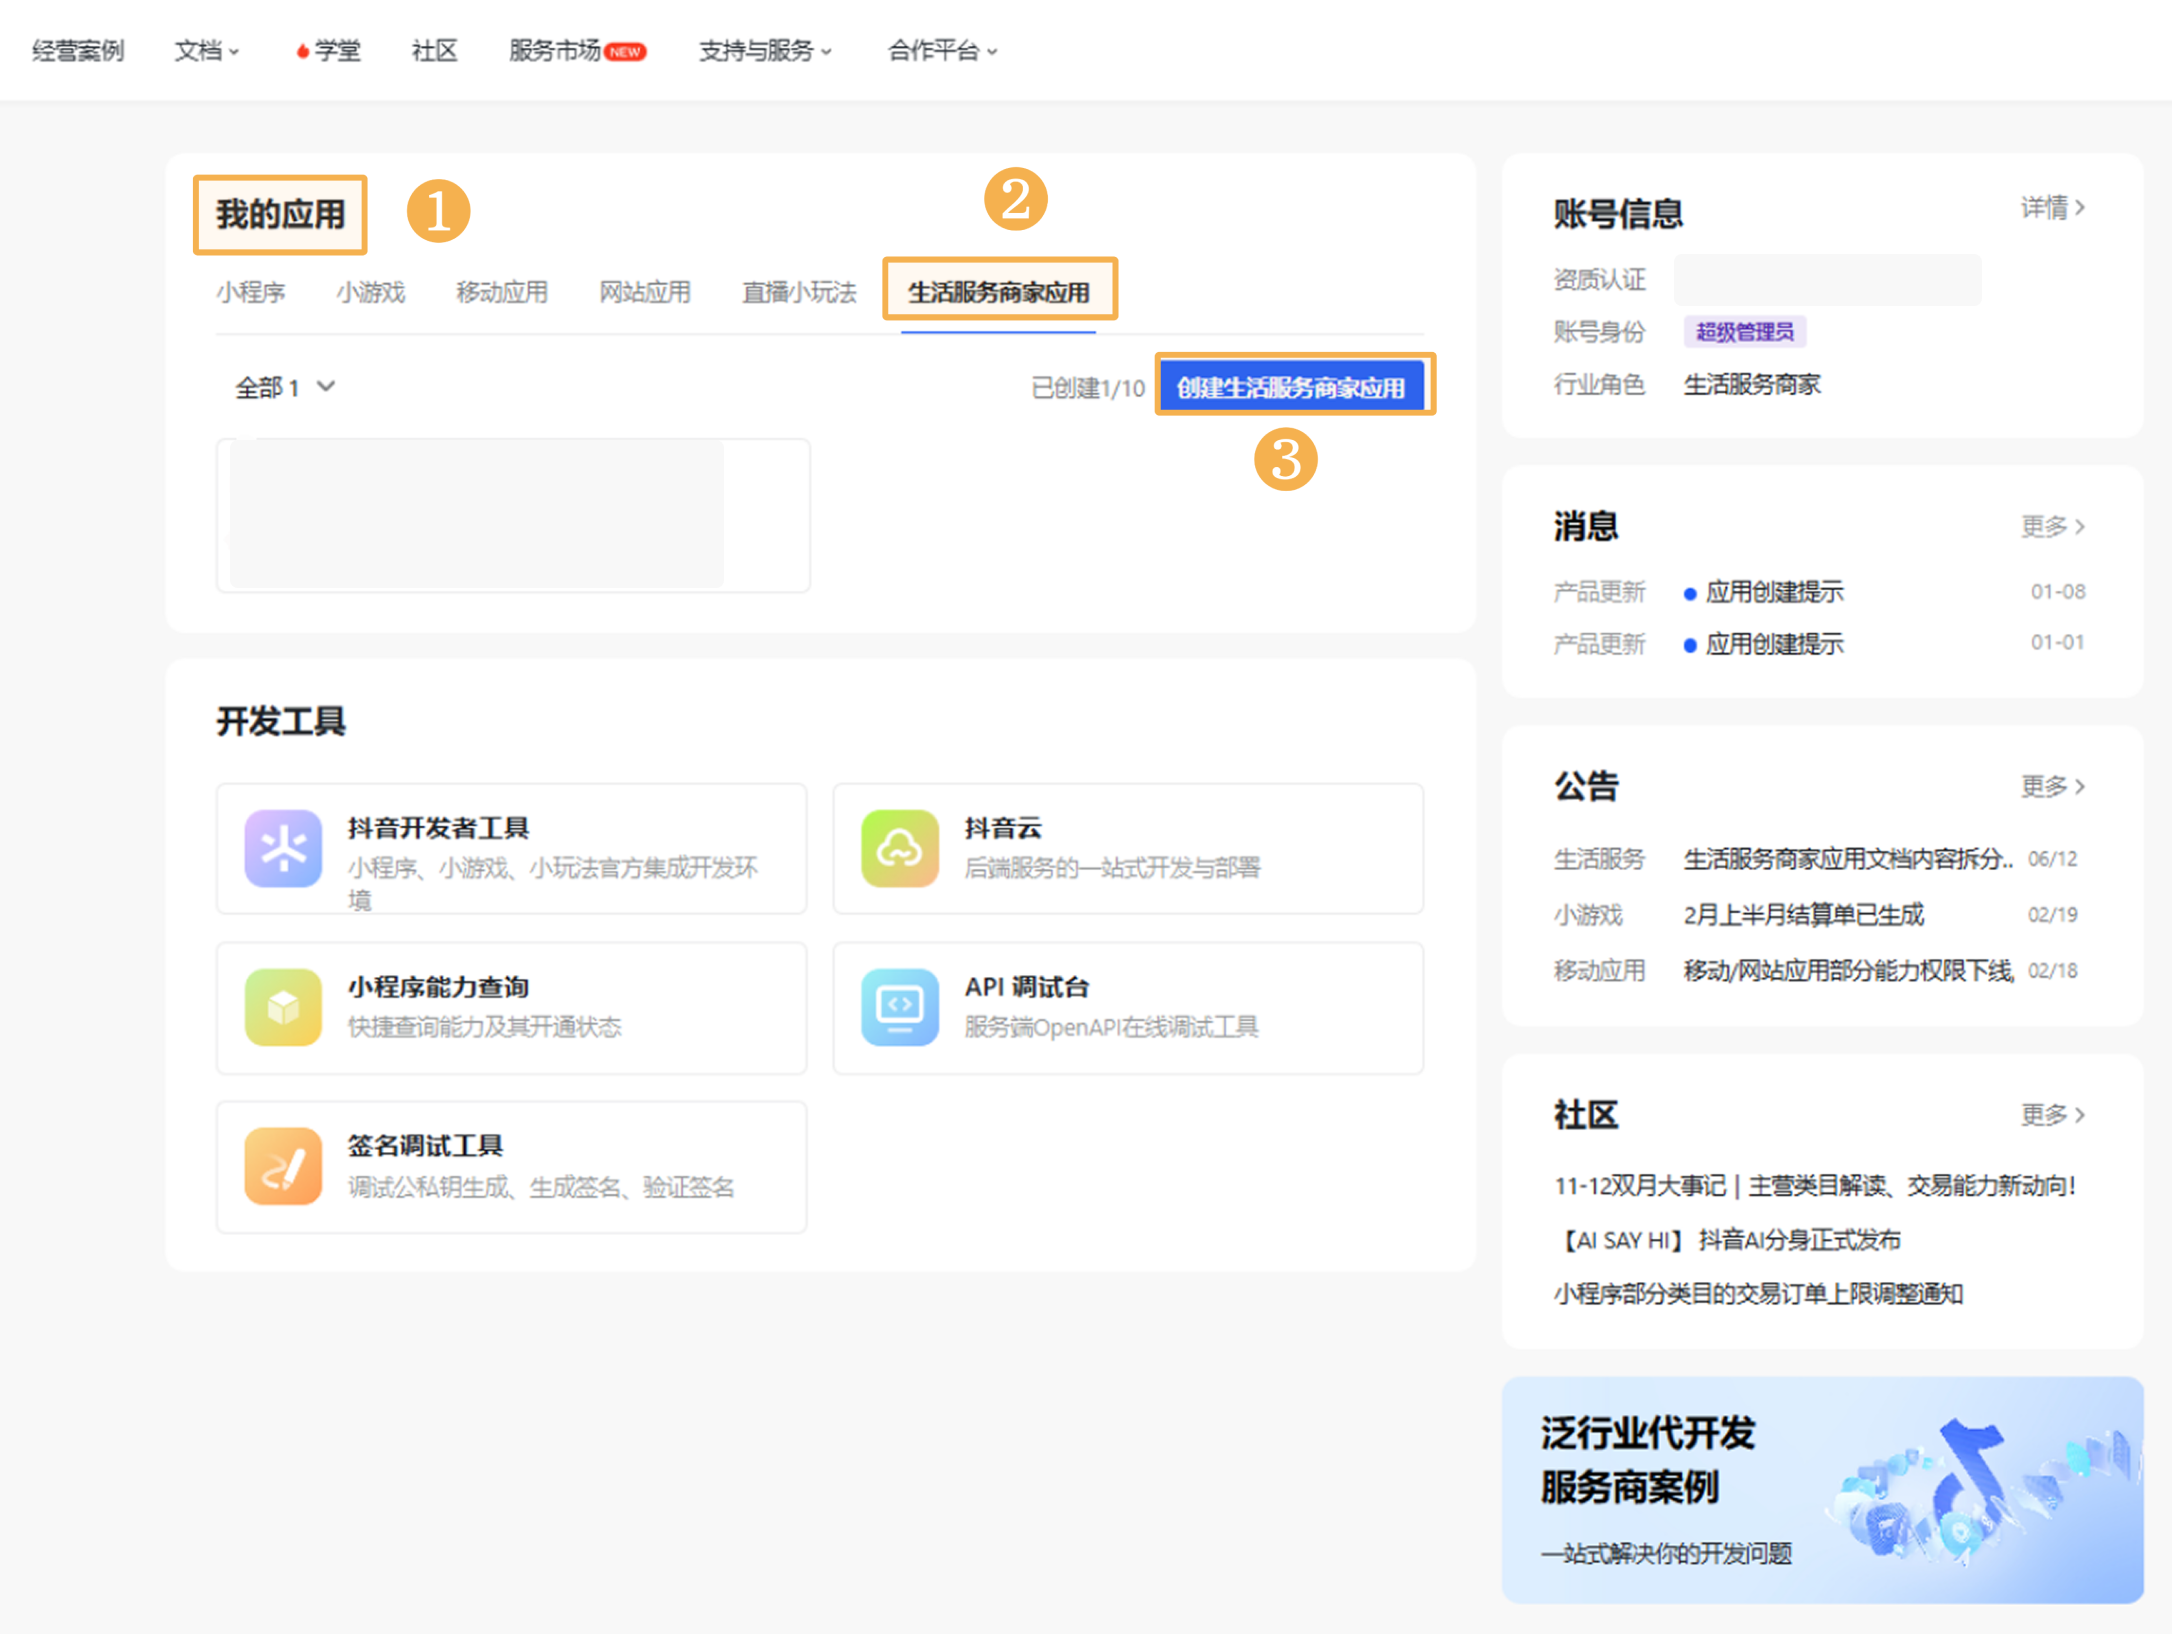Expand 账号信息 via the 详情 arrow

point(2052,208)
